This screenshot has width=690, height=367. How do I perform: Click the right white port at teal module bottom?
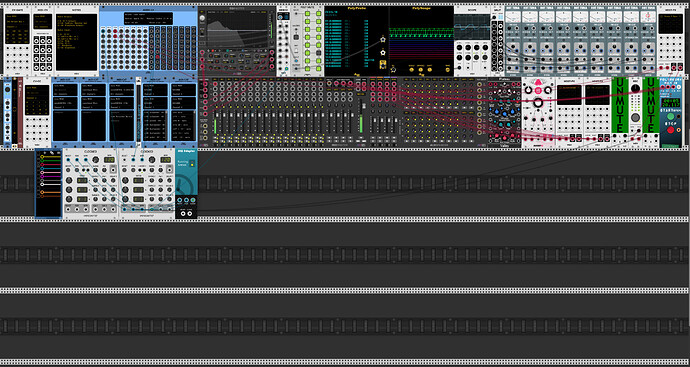(190, 213)
